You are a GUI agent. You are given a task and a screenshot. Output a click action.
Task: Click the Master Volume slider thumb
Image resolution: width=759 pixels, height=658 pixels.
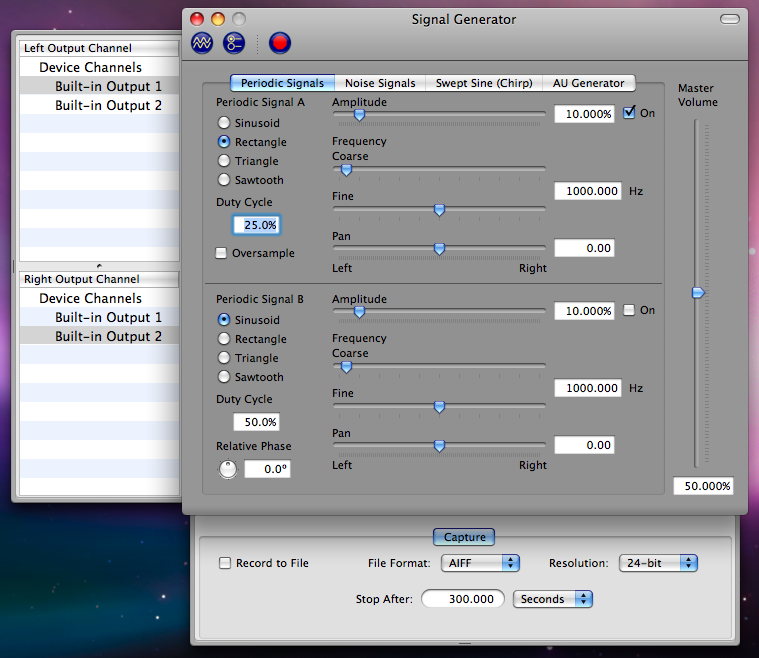click(x=698, y=292)
